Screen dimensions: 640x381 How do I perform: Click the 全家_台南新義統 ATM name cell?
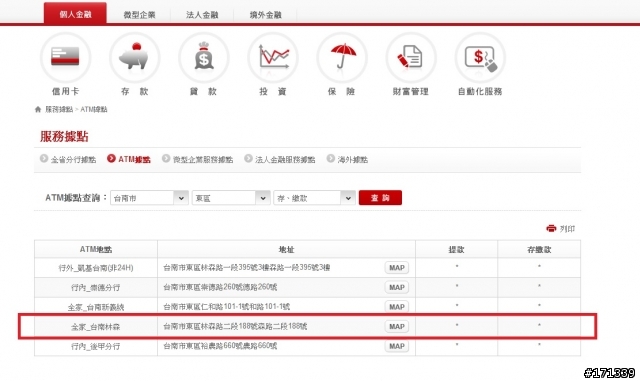coord(96,307)
